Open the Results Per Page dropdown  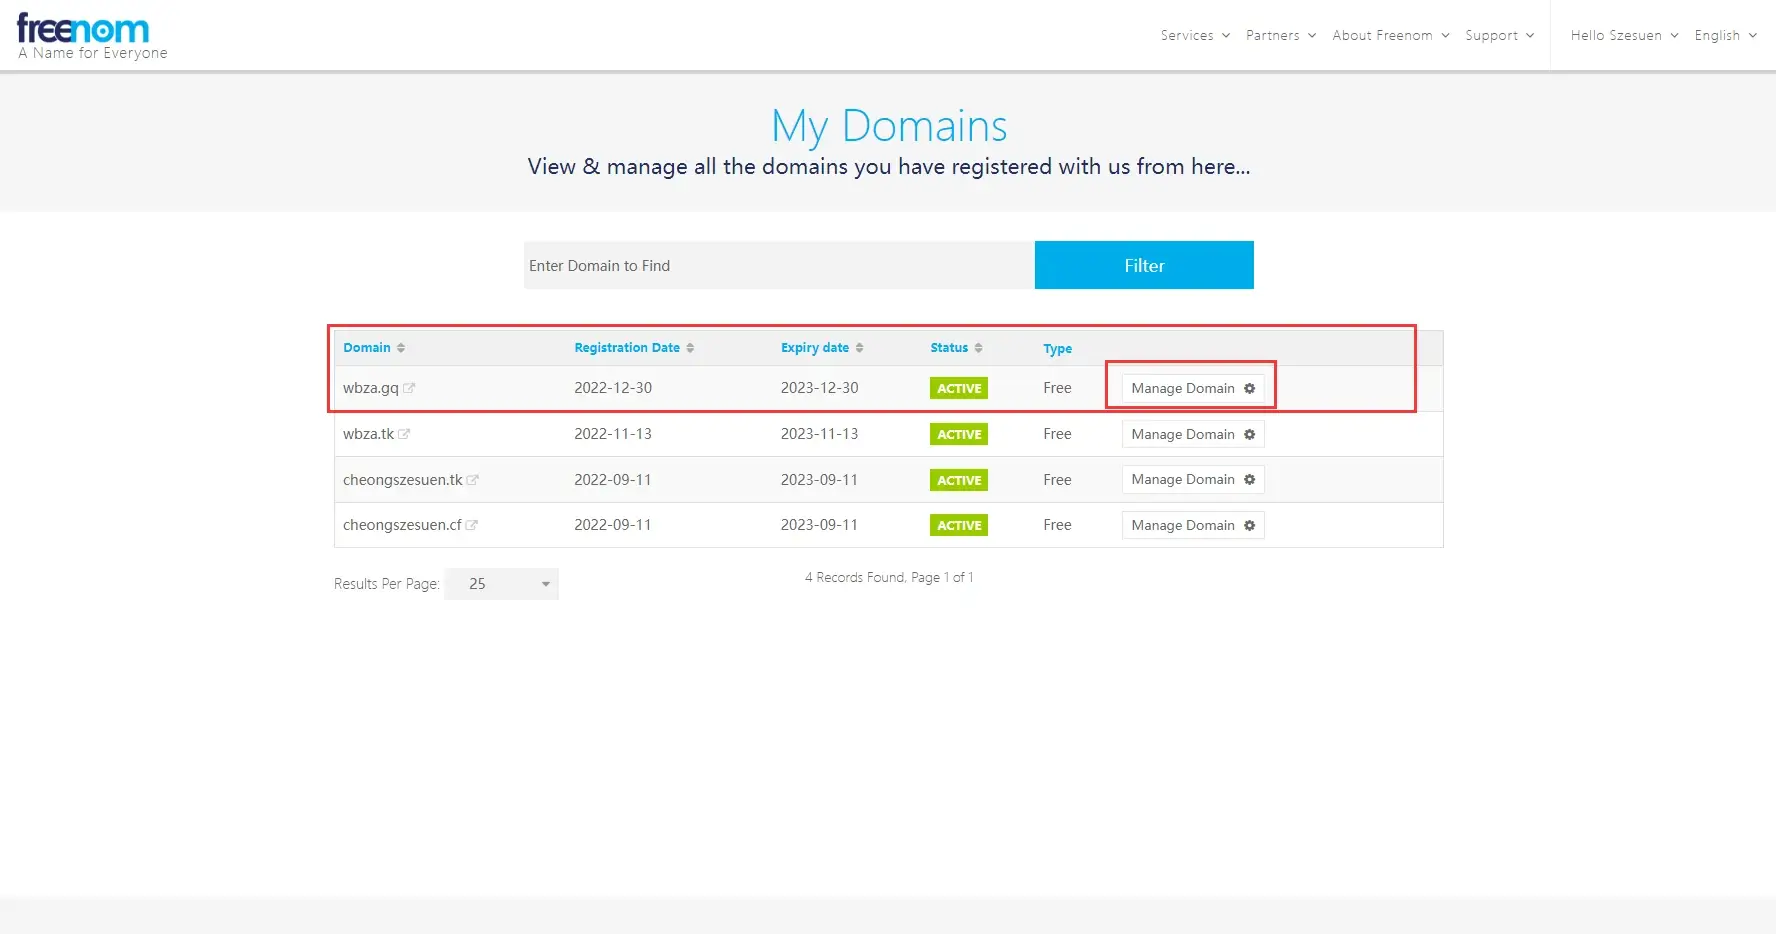tap(501, 584)
